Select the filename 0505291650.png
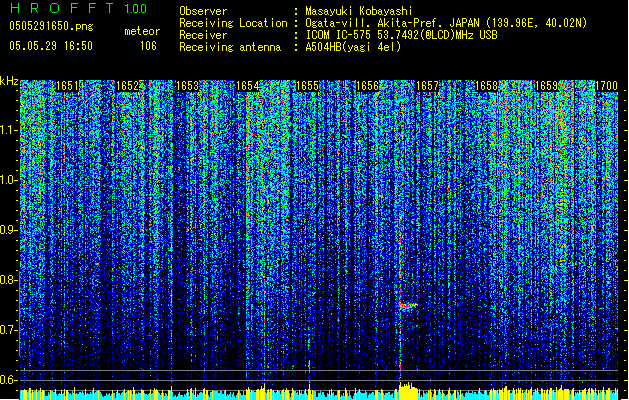This screenshot has width=629, height=400. point(51,26)
